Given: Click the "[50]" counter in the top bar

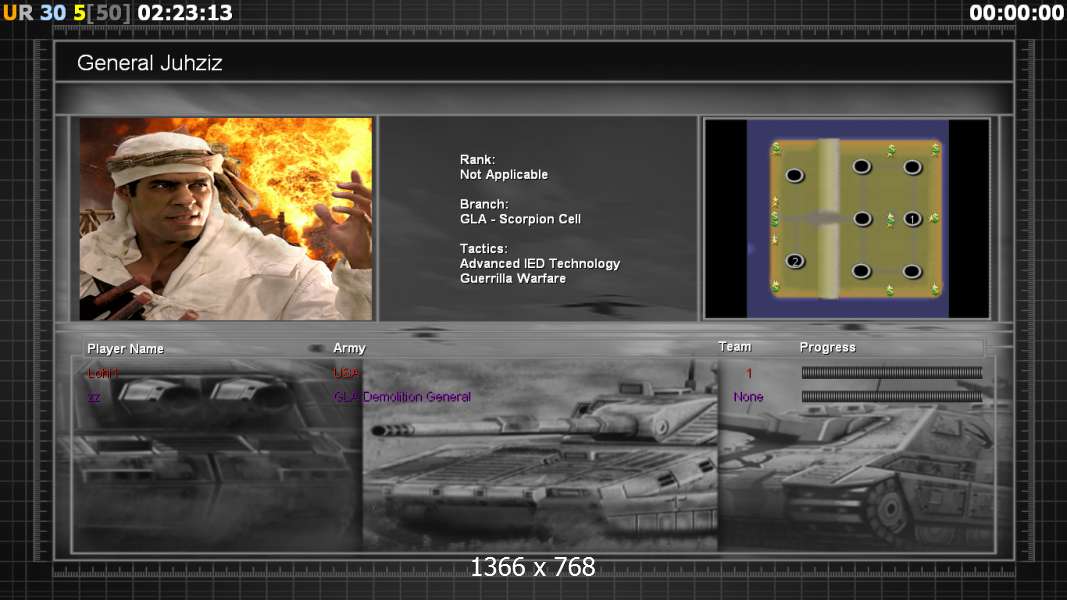Looking at the screenshot, I should pyautogui.click(x=109, y=12).
